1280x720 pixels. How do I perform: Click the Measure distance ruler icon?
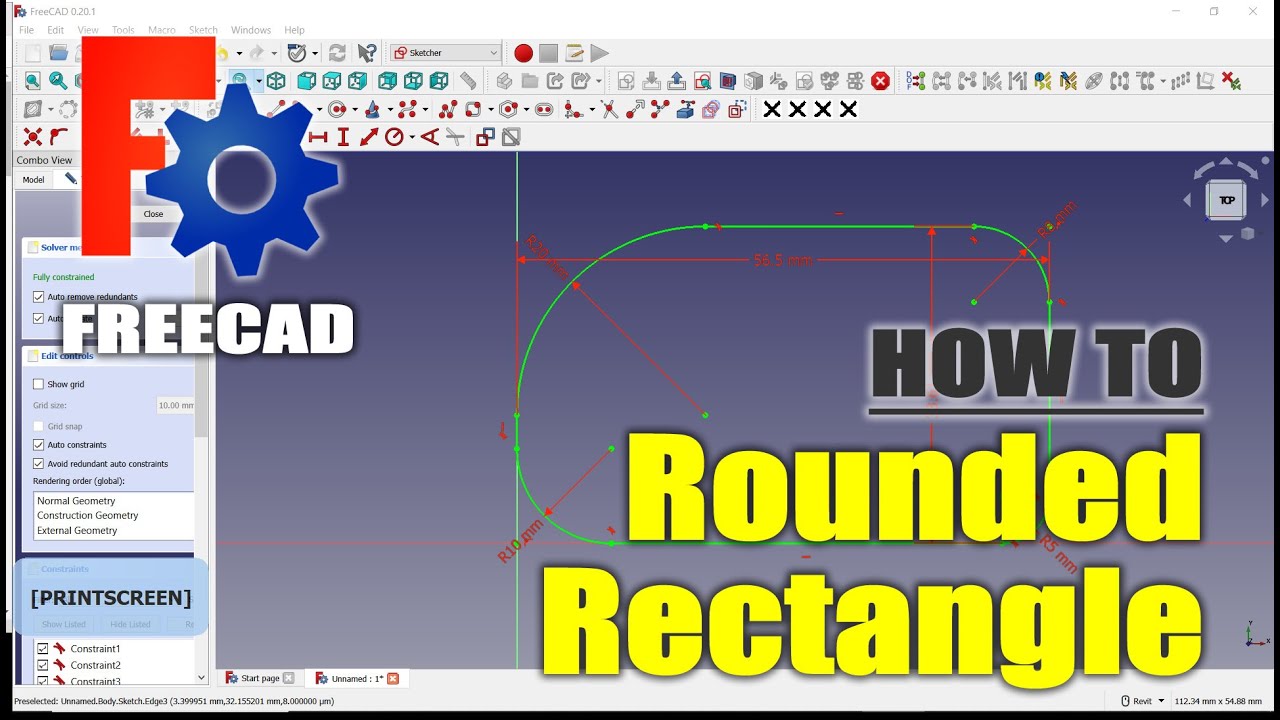click(468, 81)
